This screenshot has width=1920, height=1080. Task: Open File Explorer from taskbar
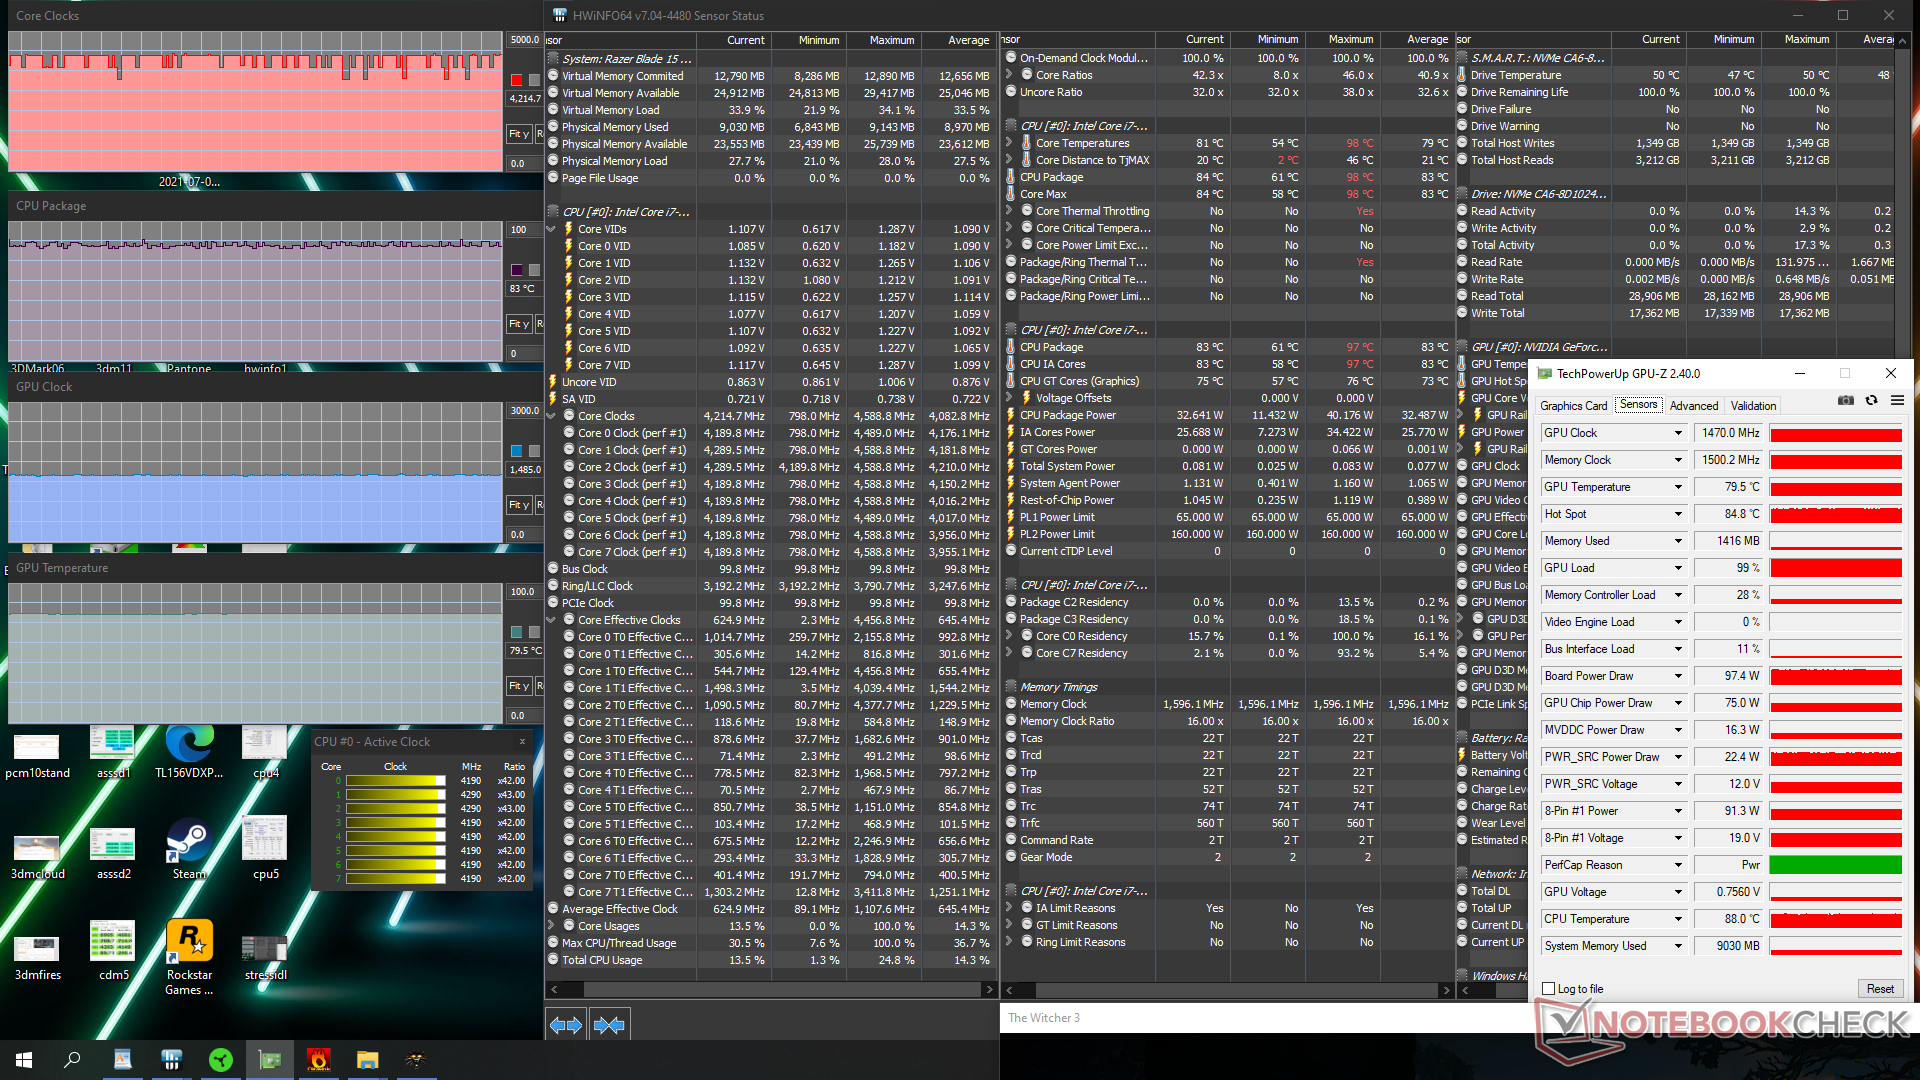tap(367, 1060)
